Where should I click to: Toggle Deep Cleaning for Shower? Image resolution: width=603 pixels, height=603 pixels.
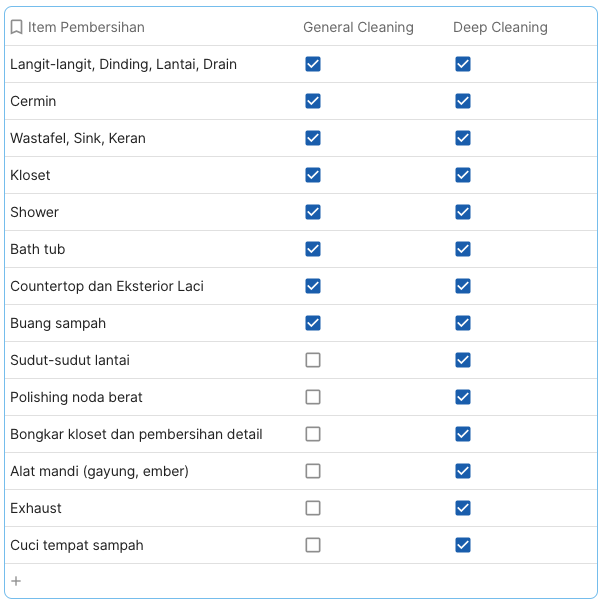tap(463, 212)
